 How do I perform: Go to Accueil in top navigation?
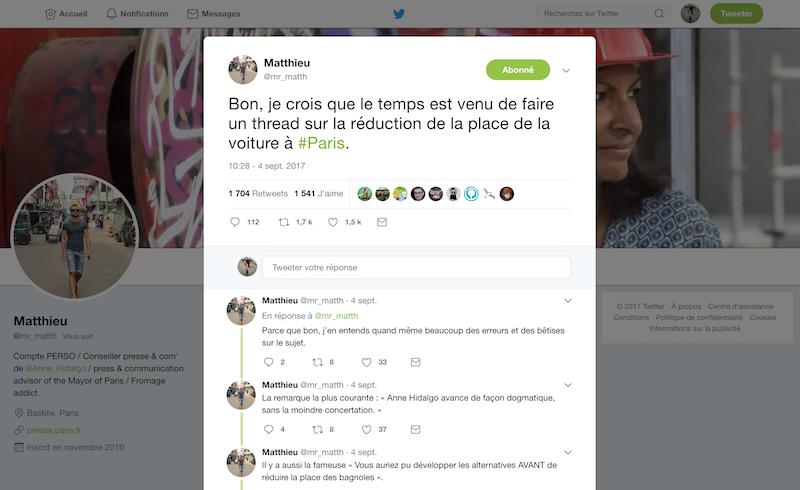[x=66, y=14]
